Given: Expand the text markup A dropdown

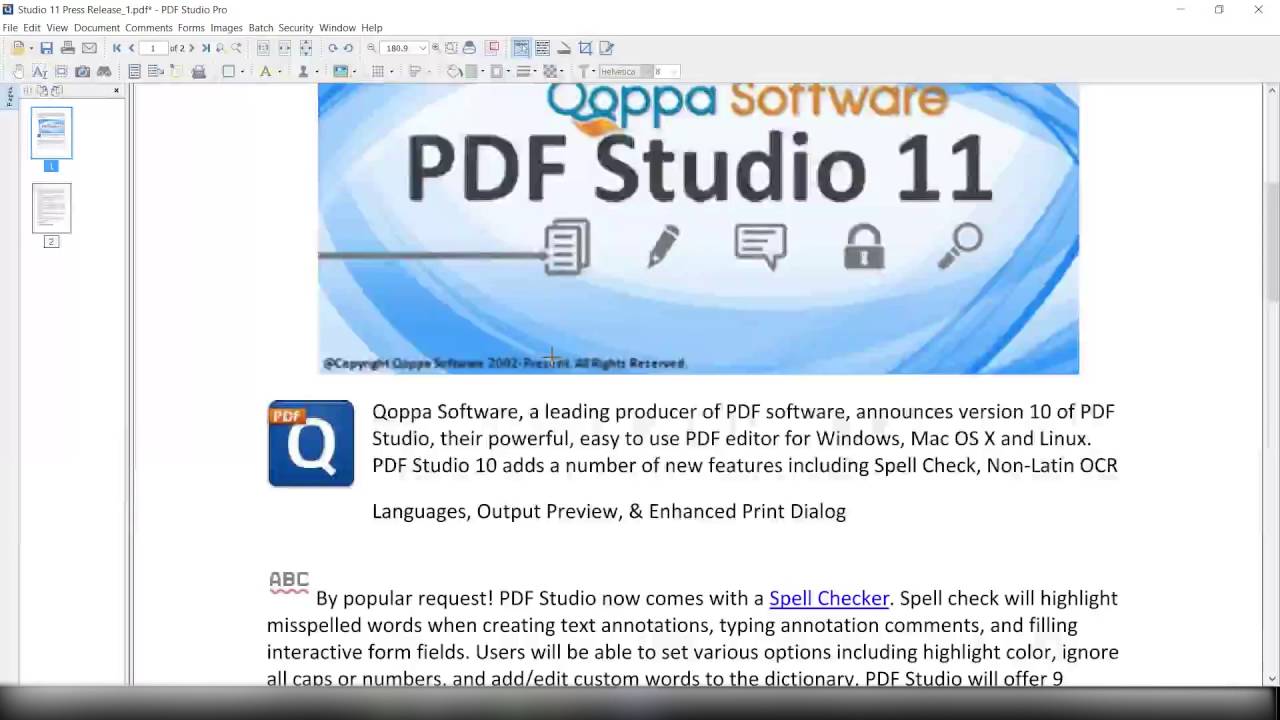Looking at the screenshot, I should 279,71.
